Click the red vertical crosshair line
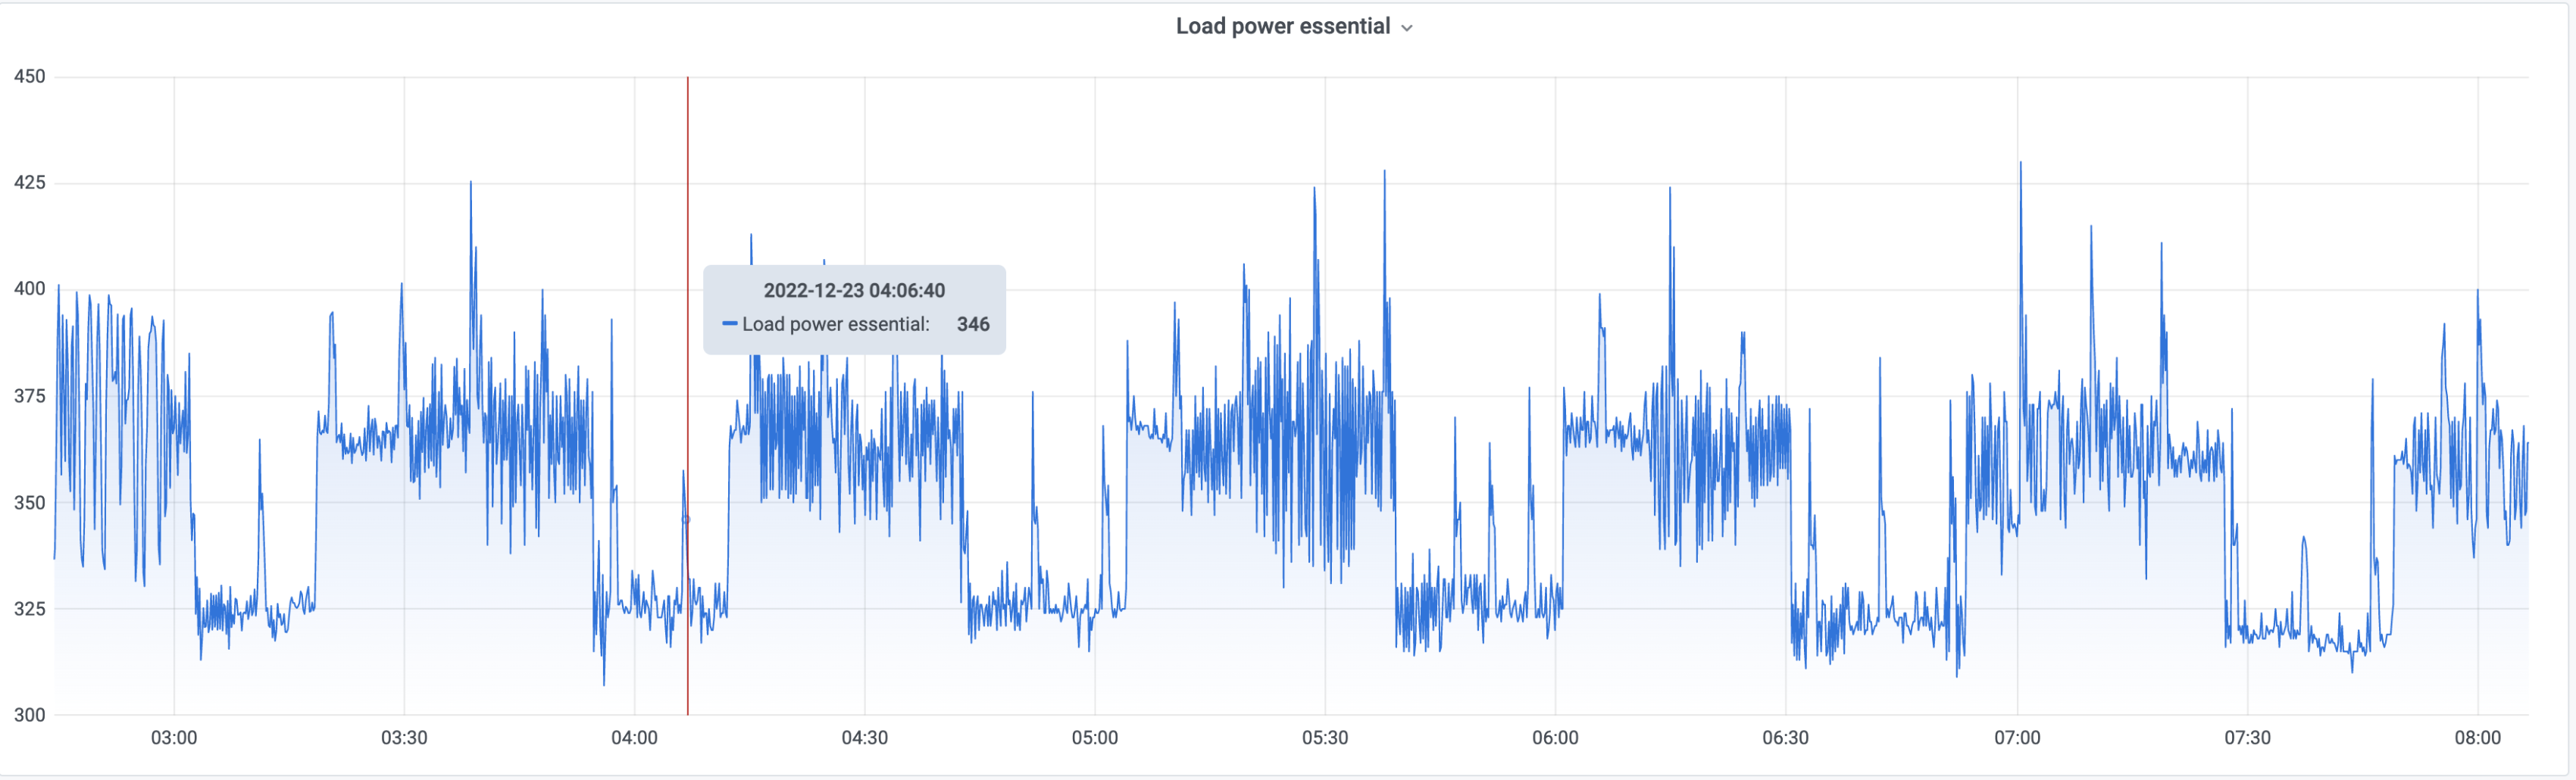Viewport: 2576px width, 780px height. (x=687, y=396)
